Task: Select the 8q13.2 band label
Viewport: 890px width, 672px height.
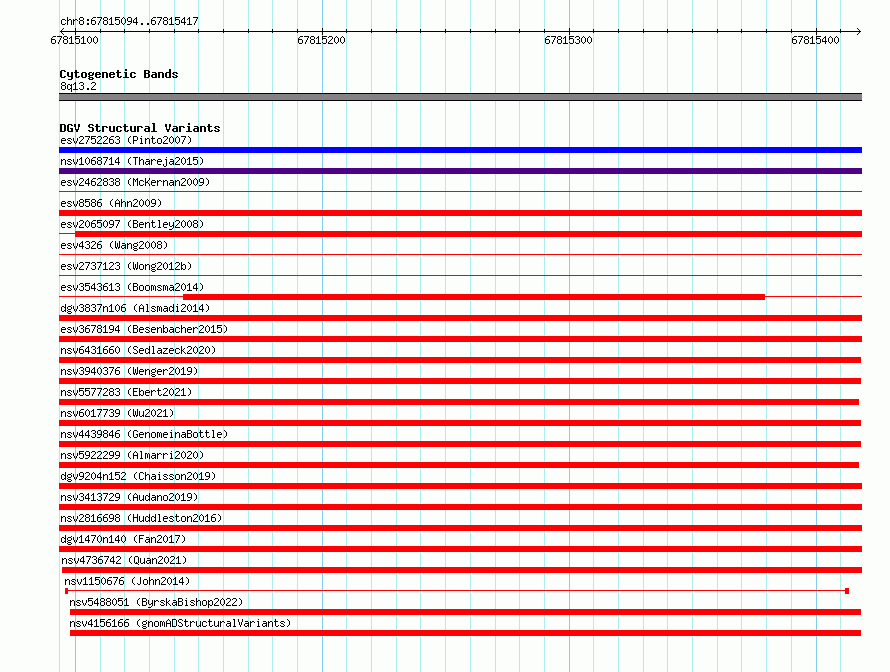Action: [x=78, y=86]
